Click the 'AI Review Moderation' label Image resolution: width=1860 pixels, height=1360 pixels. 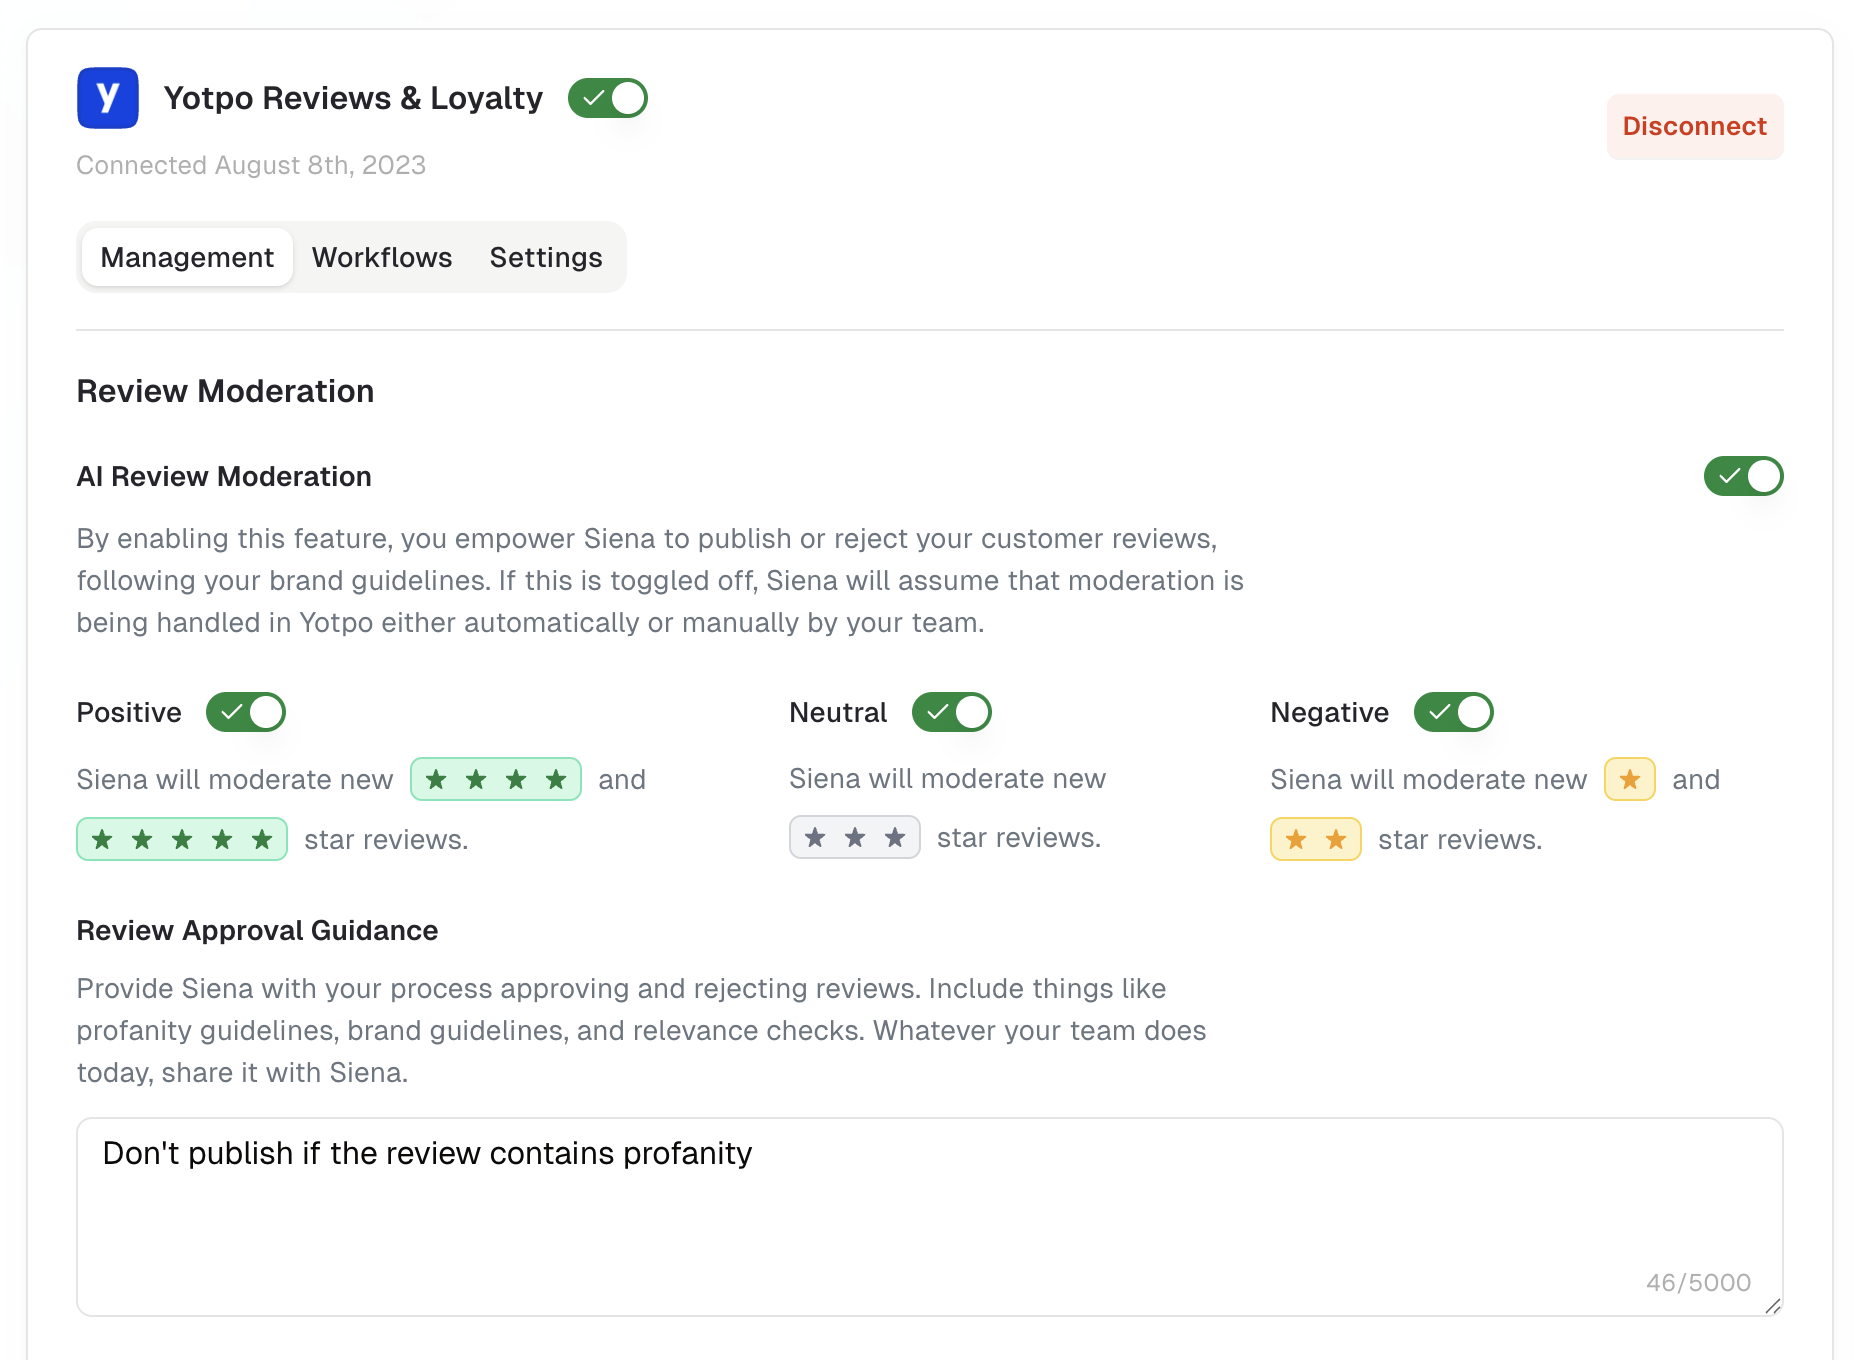[224, 476]
